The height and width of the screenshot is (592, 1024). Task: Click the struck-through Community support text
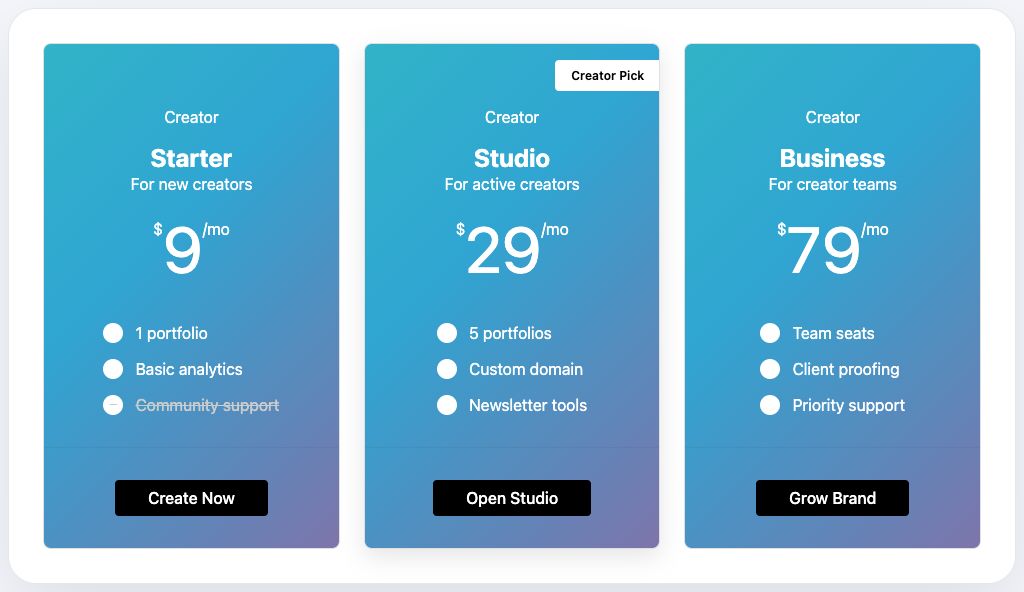tap(207, 405)
